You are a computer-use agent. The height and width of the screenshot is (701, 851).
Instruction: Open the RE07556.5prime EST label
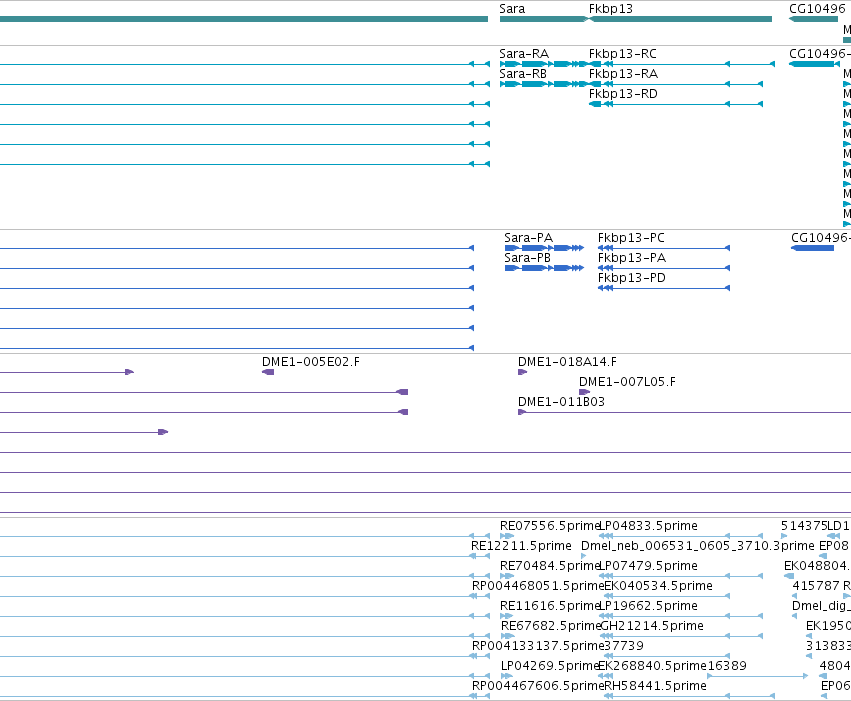(549, 526)
